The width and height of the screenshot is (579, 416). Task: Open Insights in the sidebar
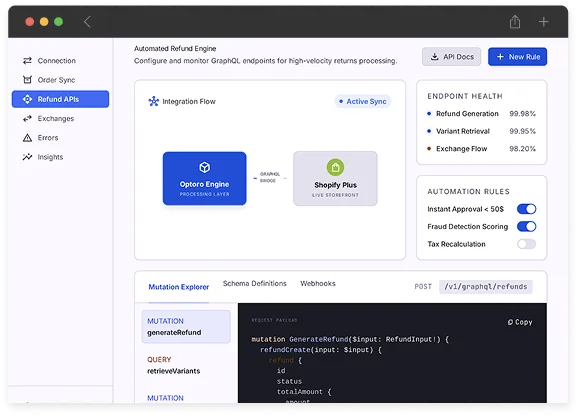click(60, 157)
